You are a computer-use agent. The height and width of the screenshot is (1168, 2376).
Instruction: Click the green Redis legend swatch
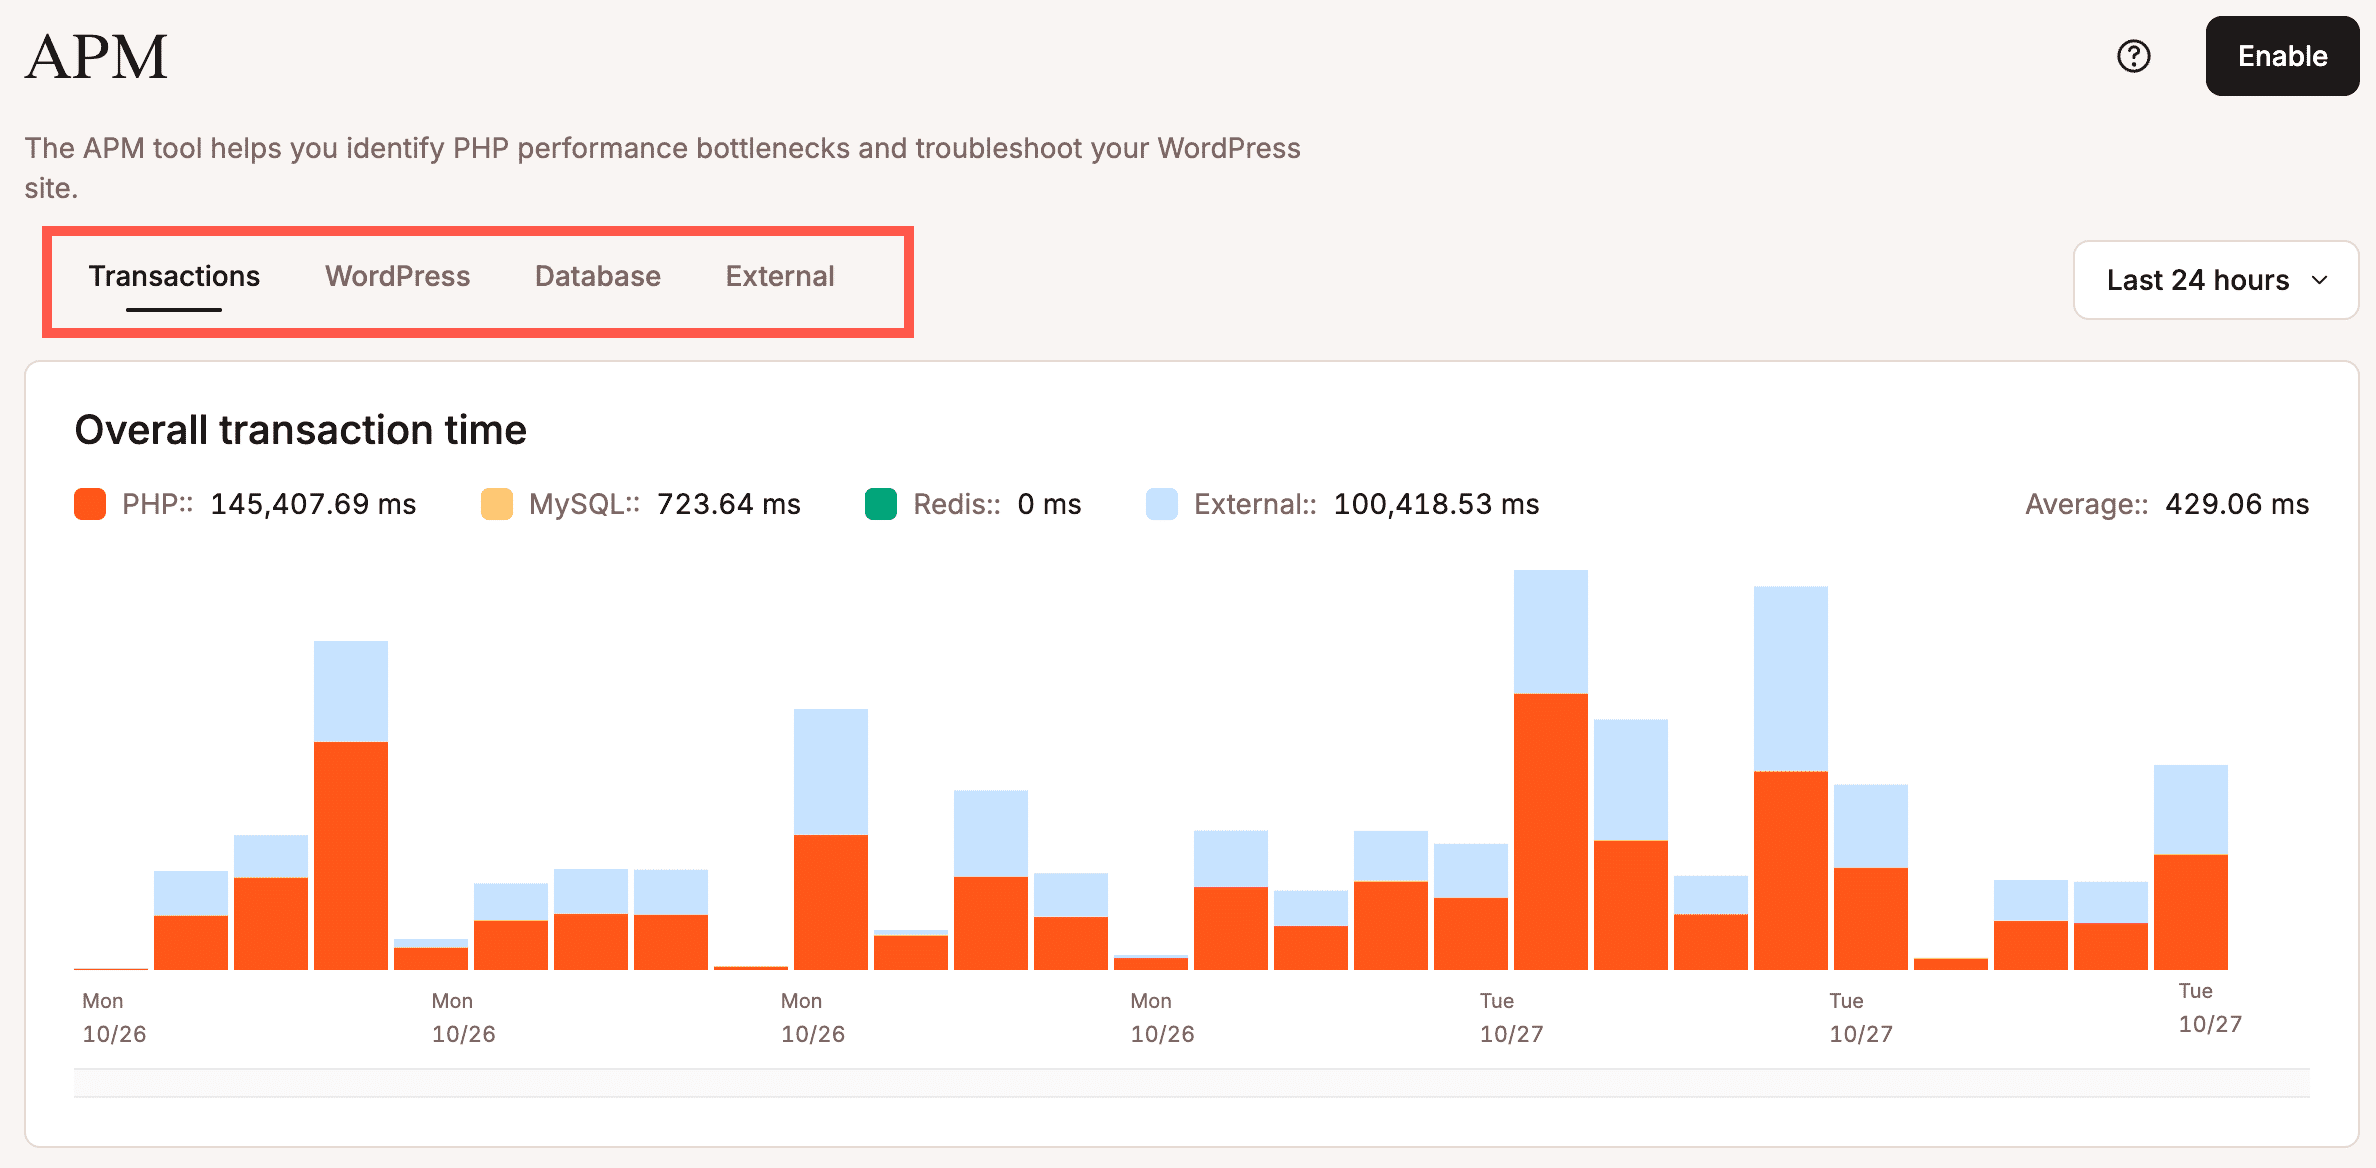click(x=881, y=504)
